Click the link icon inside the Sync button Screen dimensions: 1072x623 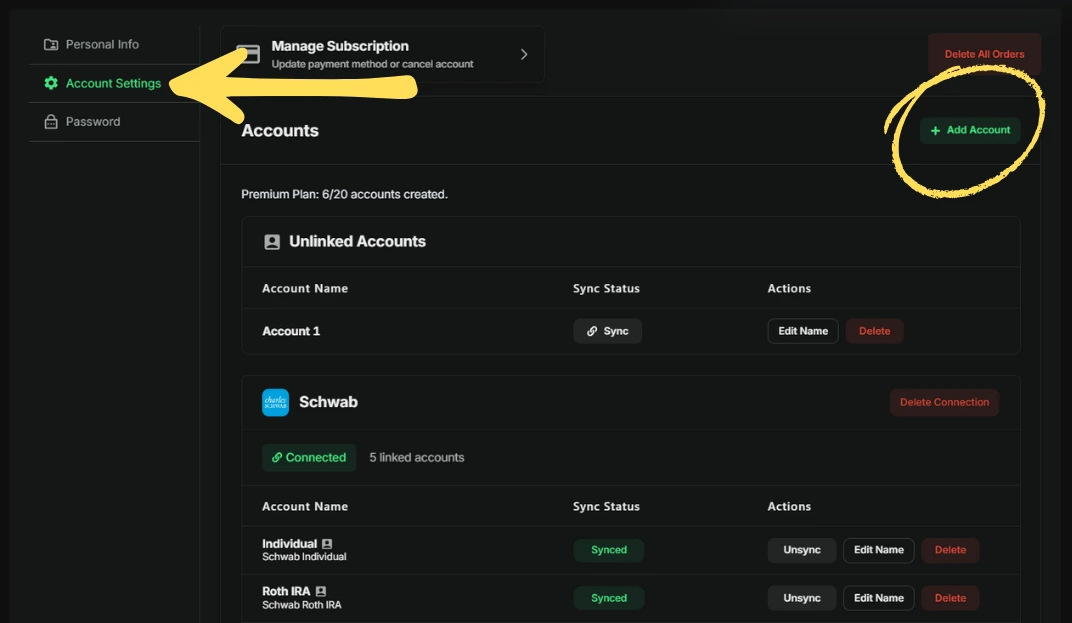coord(592,331)
